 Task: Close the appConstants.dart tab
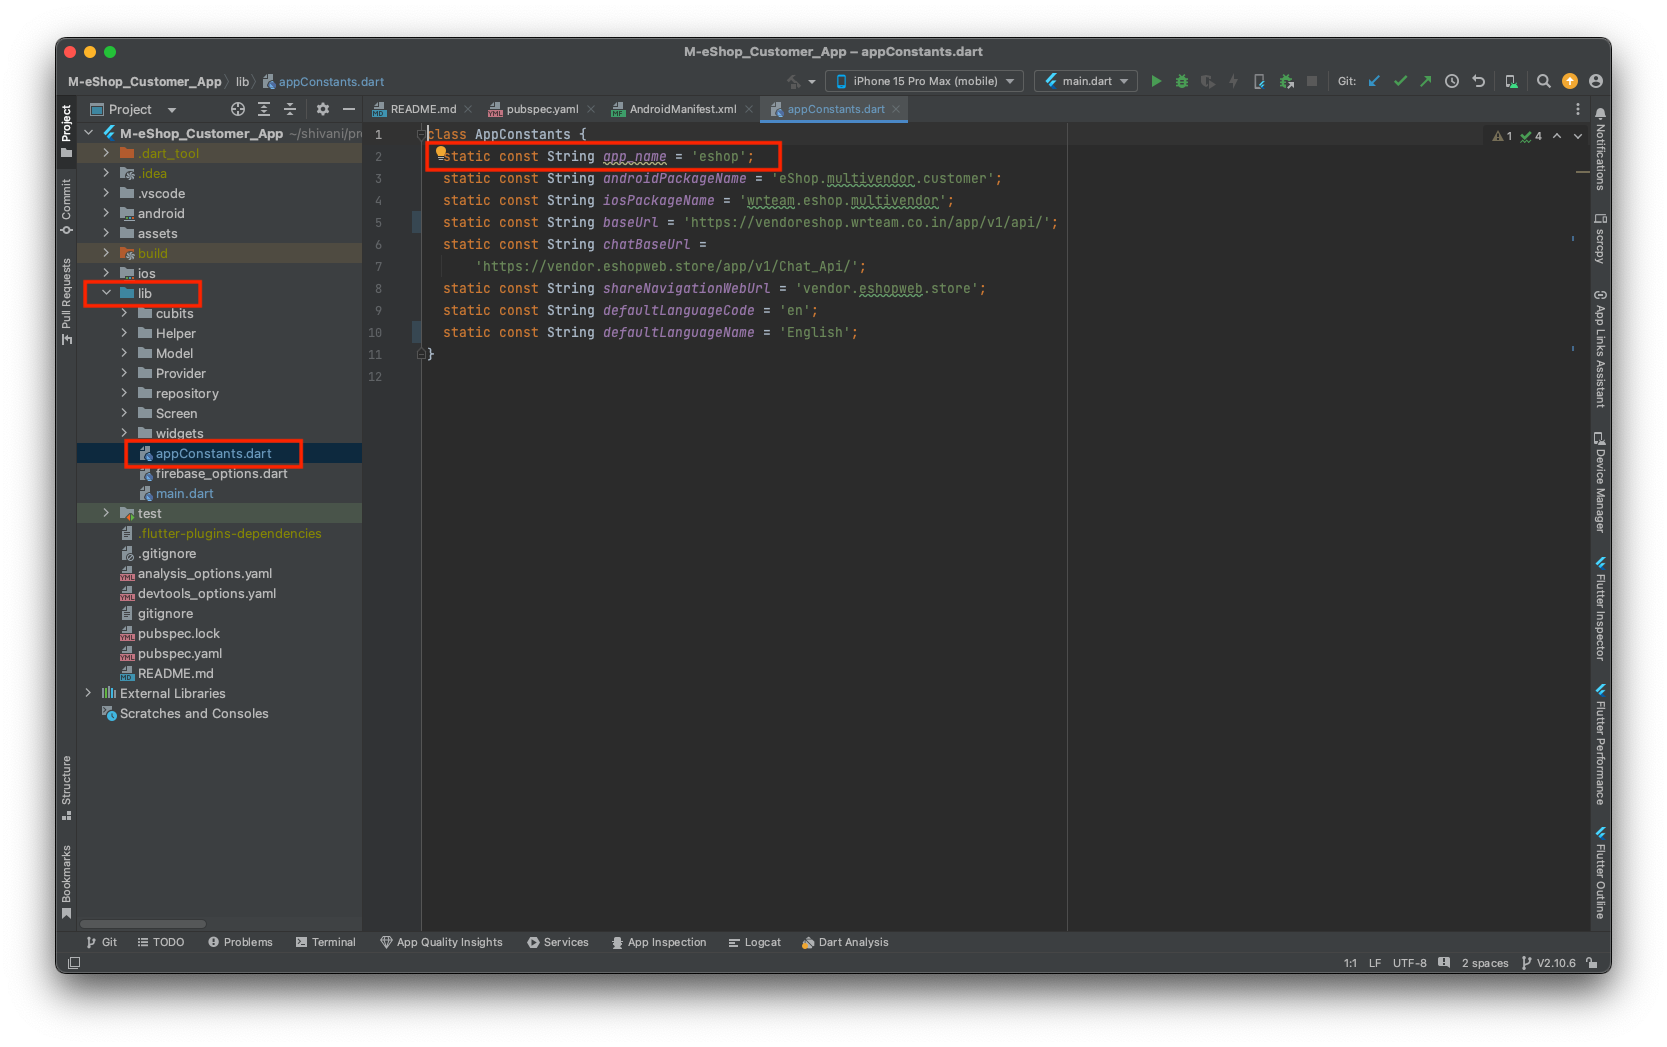click(x=896, y=109)
